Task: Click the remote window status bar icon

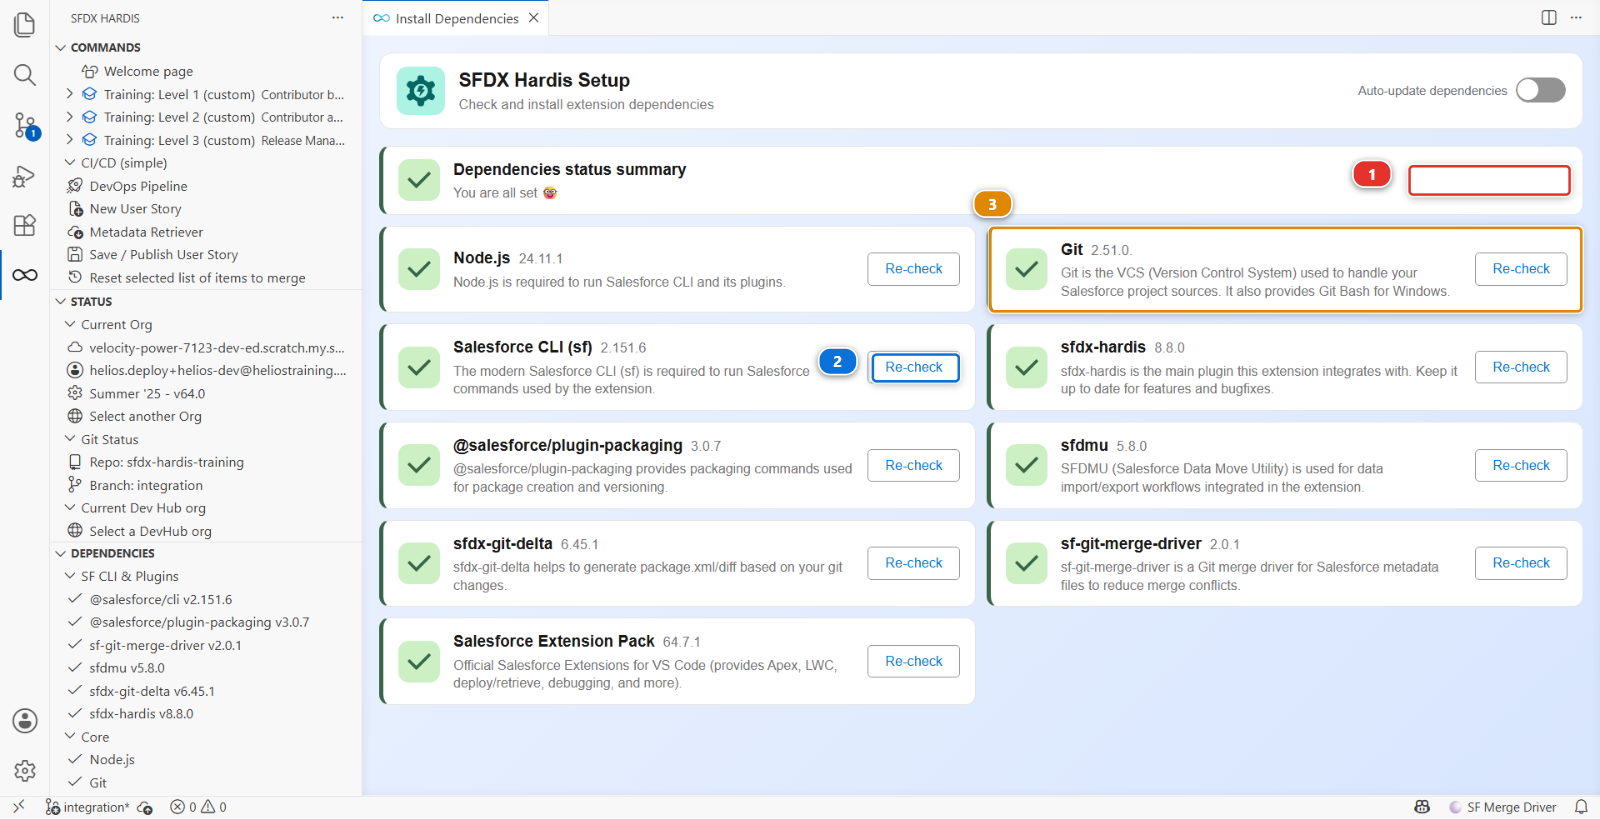Action: point(18,807)
